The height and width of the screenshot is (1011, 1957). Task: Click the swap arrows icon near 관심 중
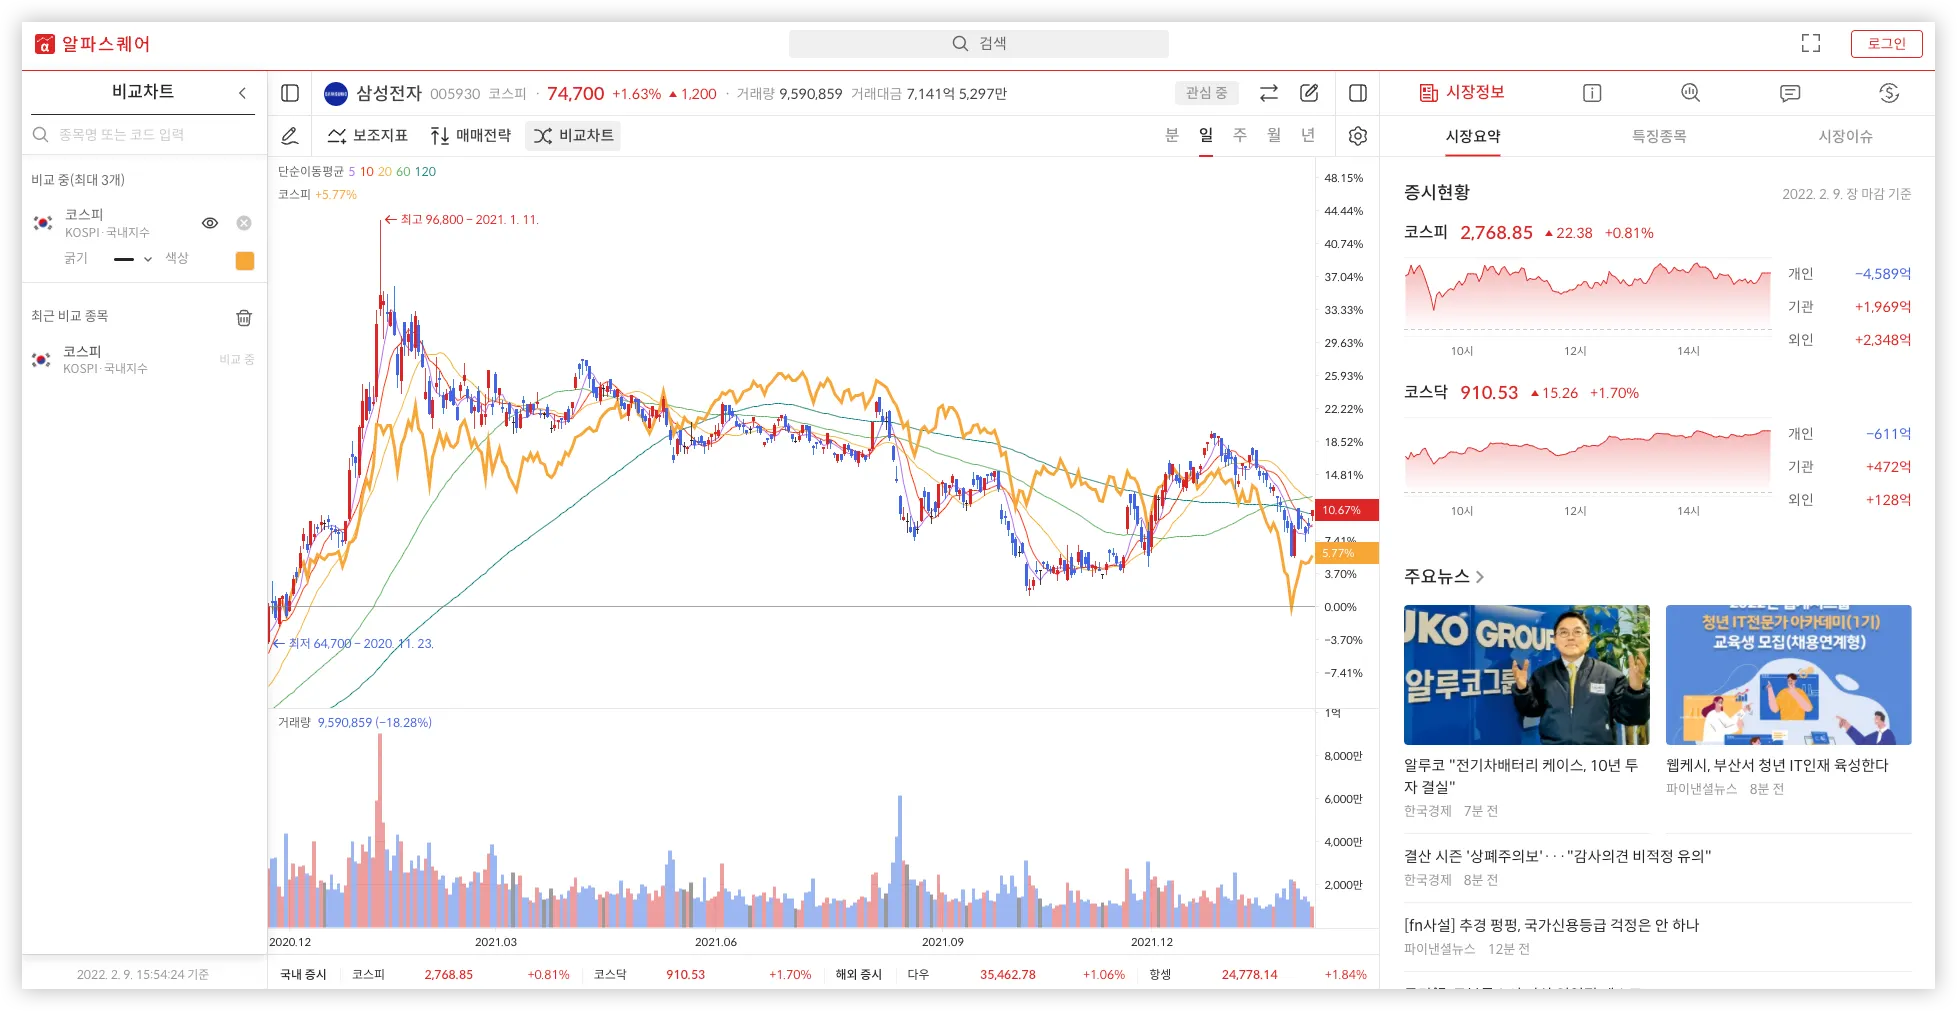coord(1269,93)
